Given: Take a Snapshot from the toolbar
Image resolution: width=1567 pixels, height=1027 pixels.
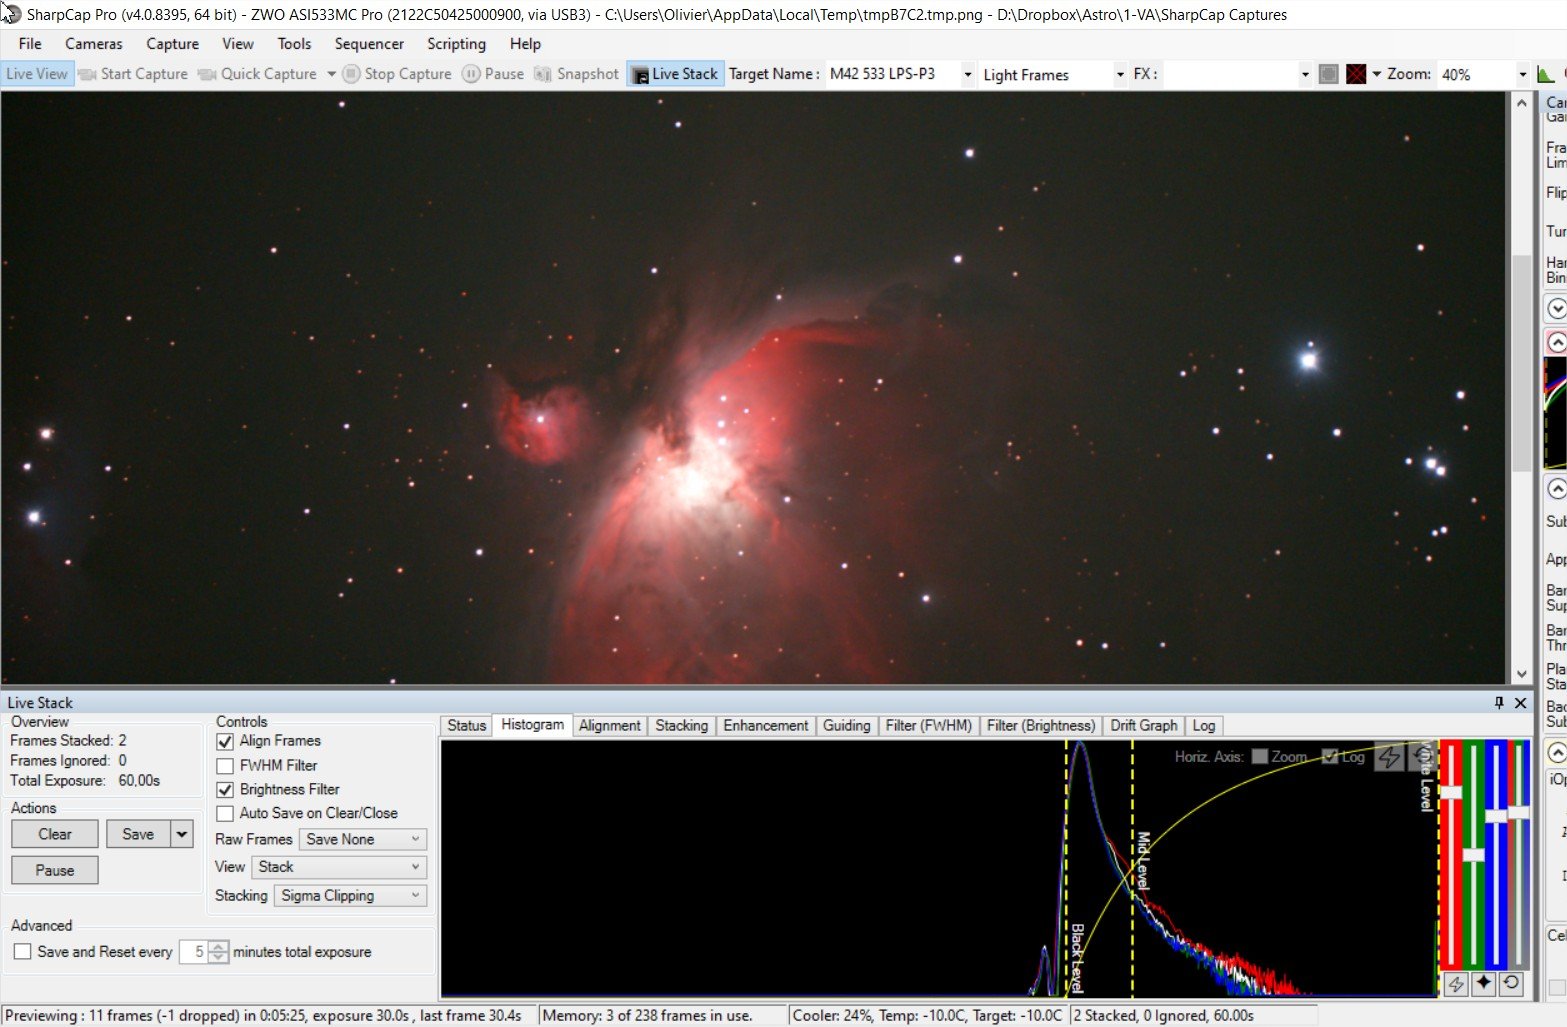Looking at the screenshot, I should pyautogui.click(x=577, y=74).
